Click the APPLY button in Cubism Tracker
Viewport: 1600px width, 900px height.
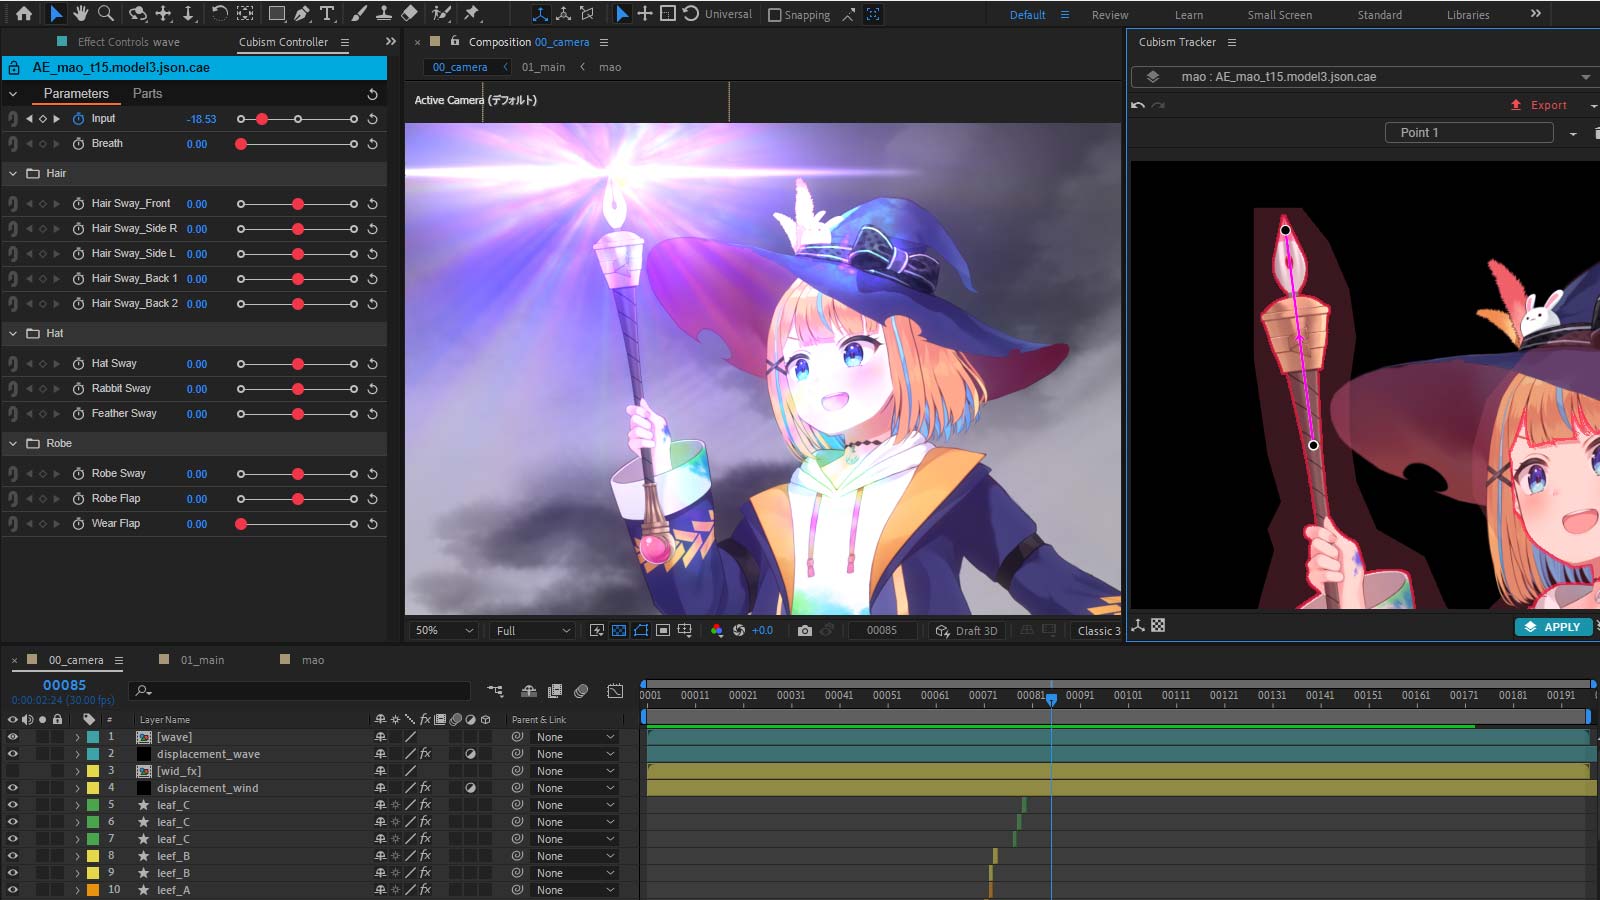coord(1553,627)
